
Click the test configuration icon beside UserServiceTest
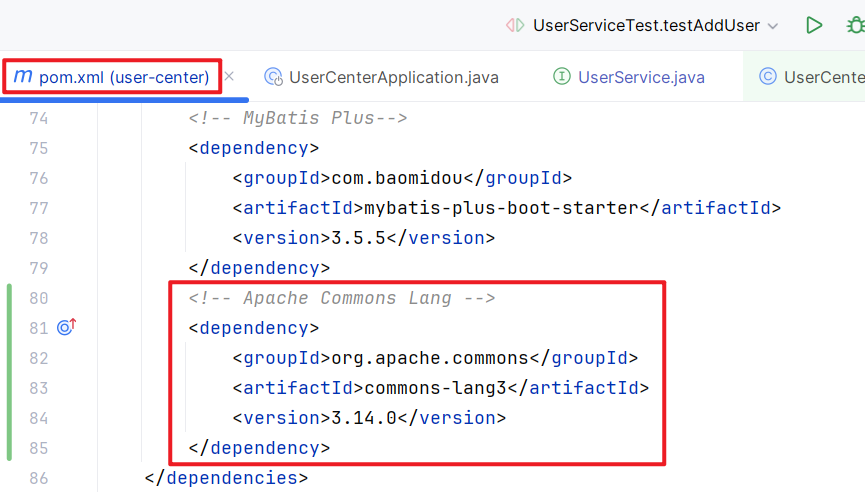pos(515,25)
